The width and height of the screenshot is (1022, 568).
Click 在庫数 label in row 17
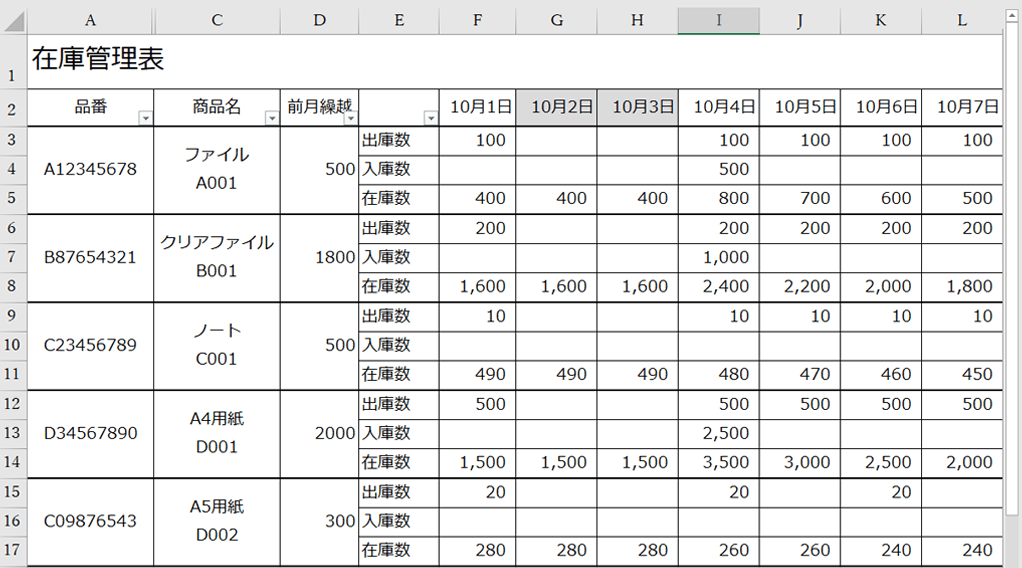pyautogui.click(x=399, y=551)
